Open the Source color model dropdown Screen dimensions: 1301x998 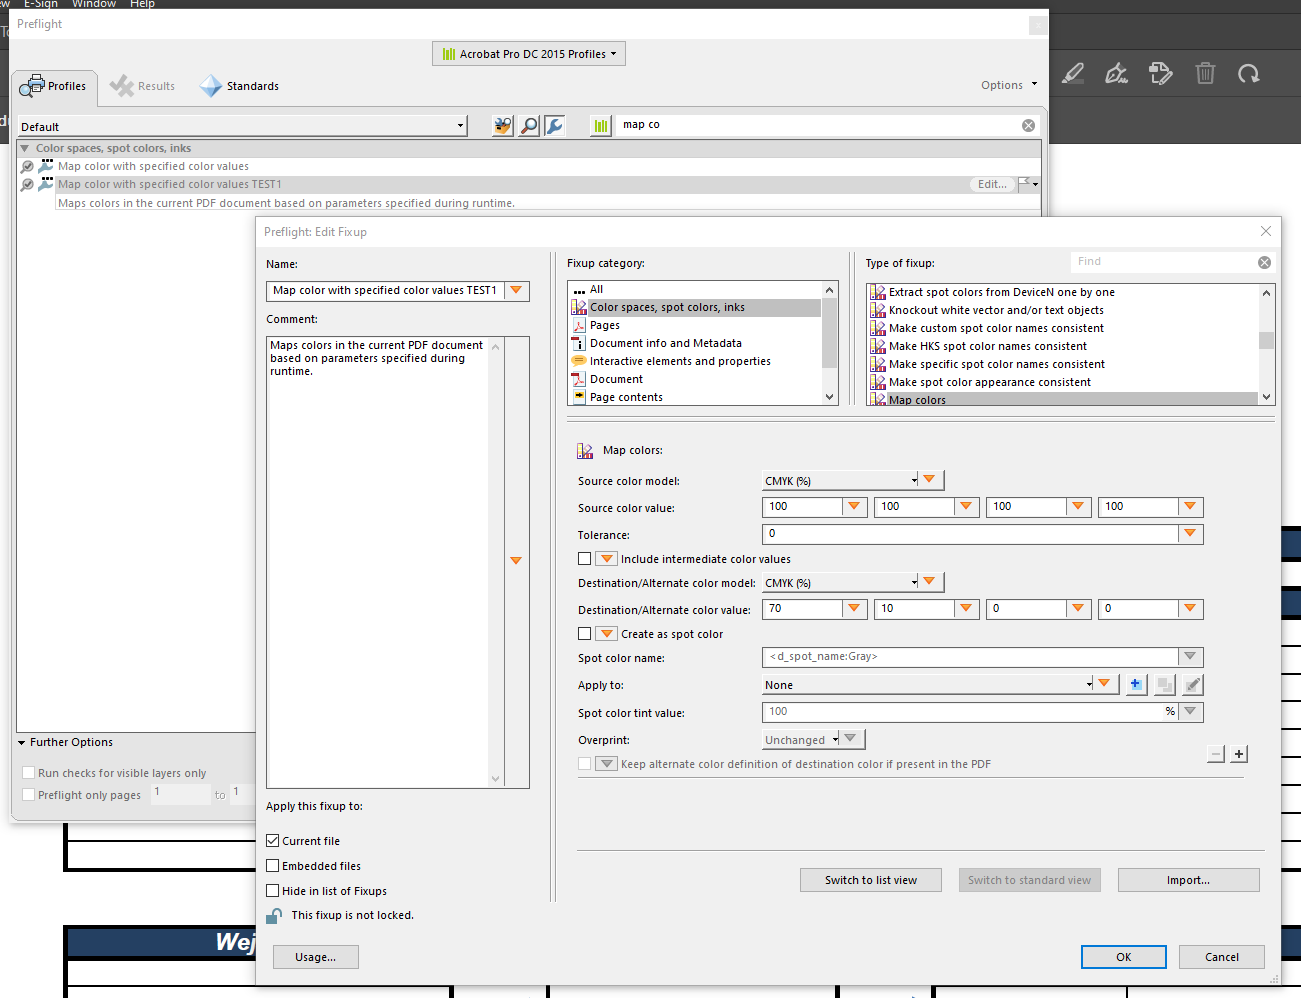click(x=840, y=481)
